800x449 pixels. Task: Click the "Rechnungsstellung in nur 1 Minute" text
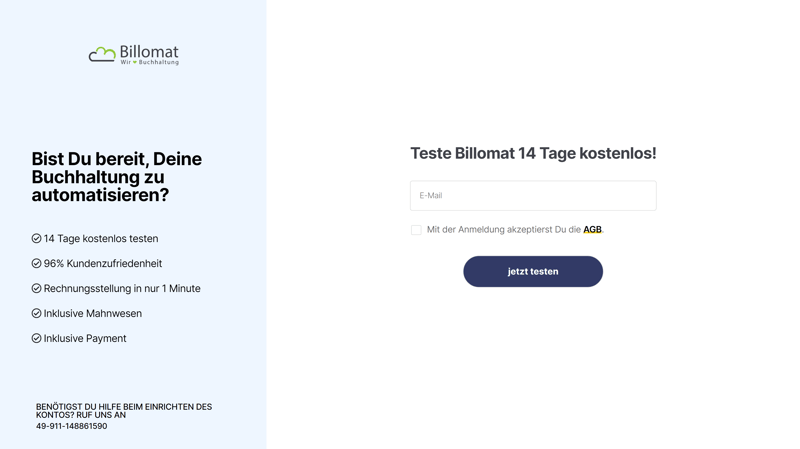click(122, 288)
